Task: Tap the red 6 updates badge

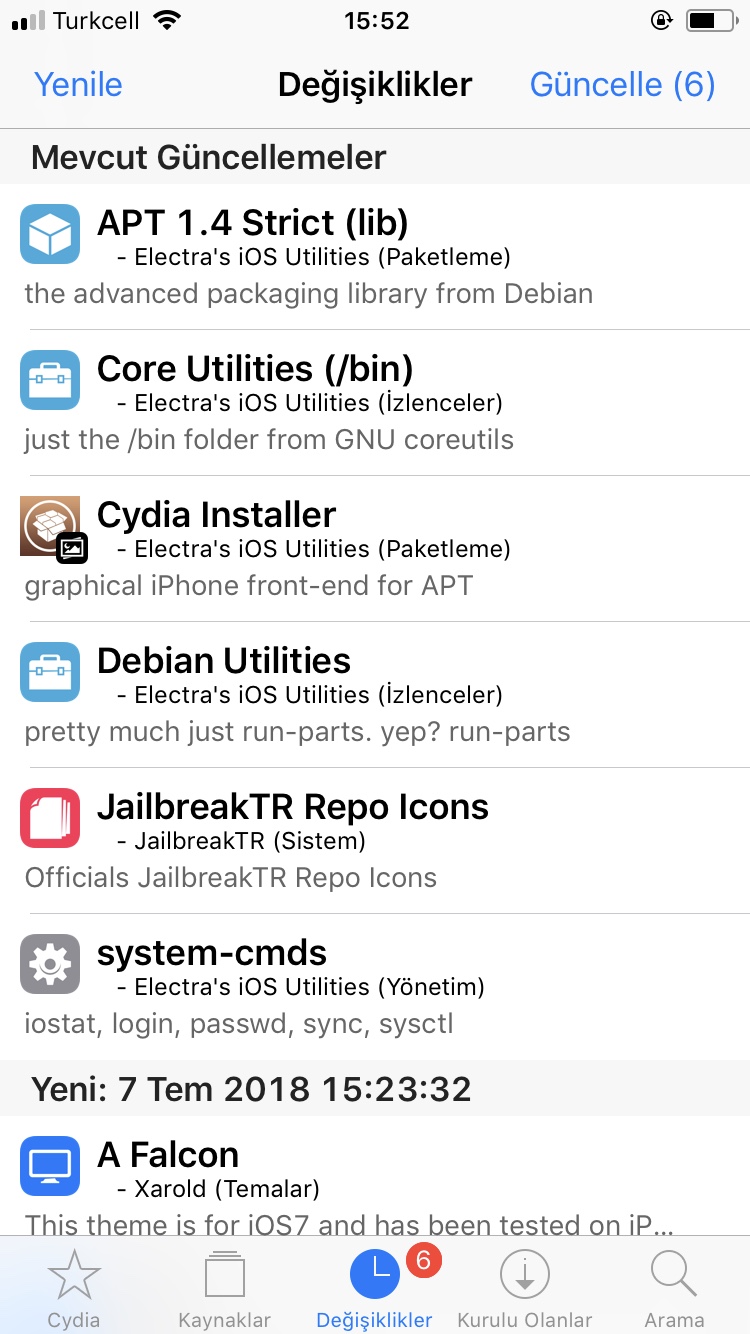Action: 422,1261
